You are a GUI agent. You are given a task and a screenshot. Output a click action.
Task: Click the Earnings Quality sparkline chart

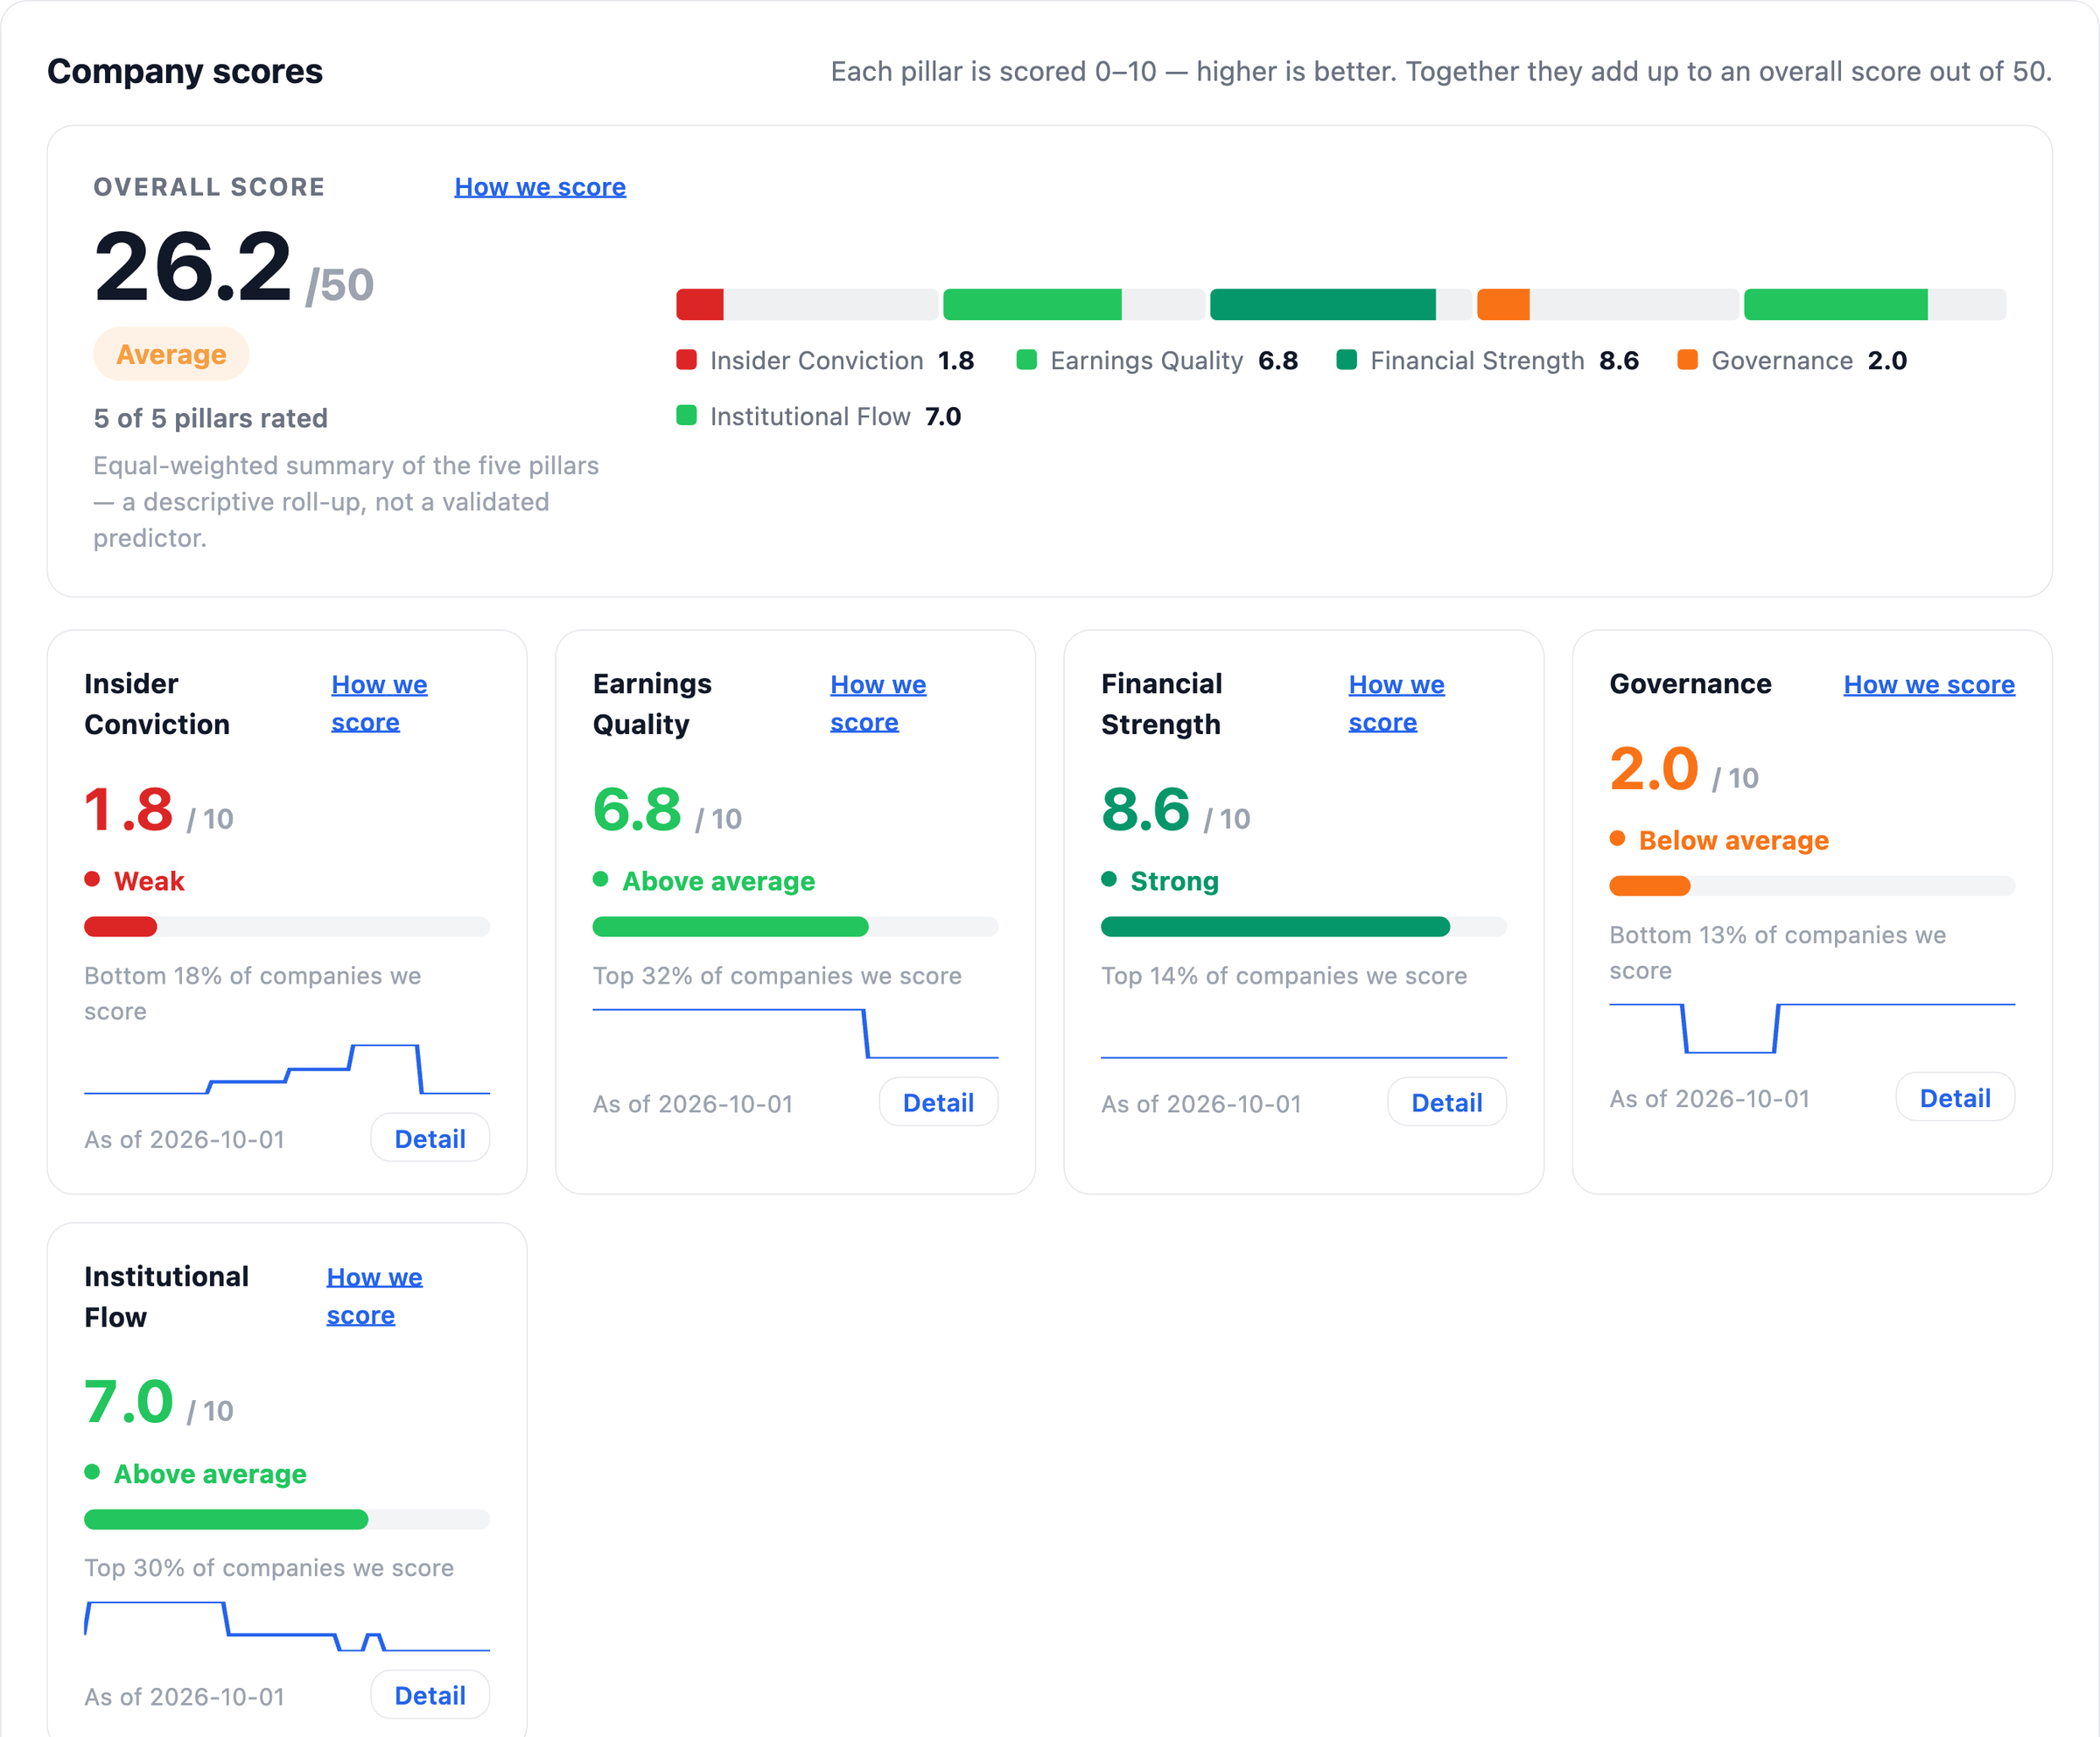point(795,1033)
